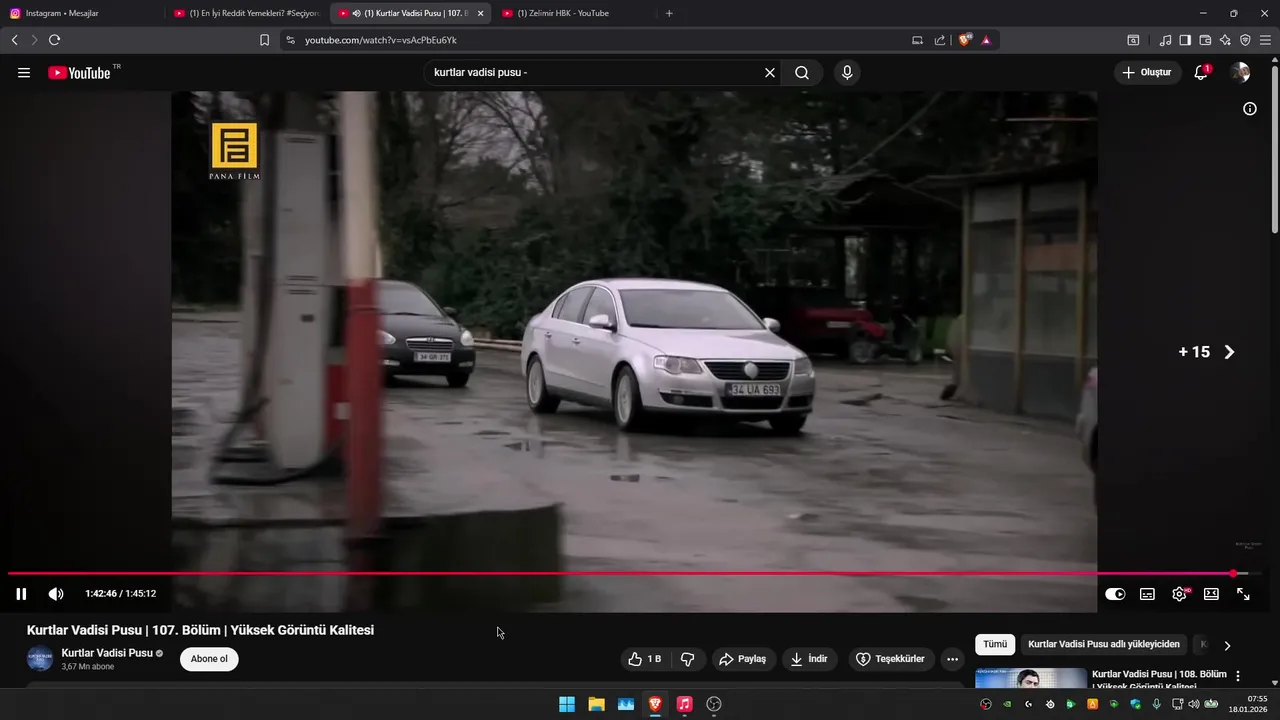The width and height of the screenshot is (1280, 720).
Task: Open the 108. Bölüm video thumbnail
Action: (x=1031, y=679)
